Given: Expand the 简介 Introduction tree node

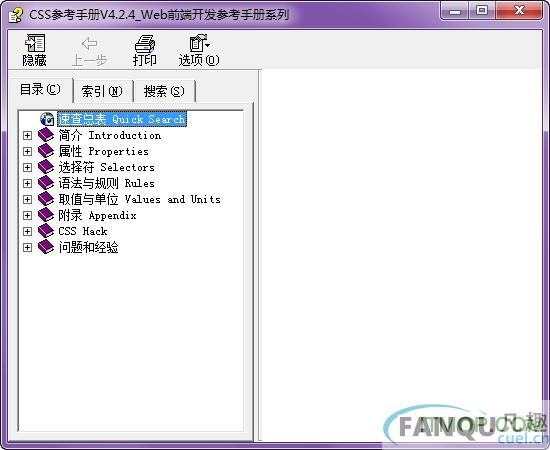Looking at the screenshot, I should tap(27, 135).
